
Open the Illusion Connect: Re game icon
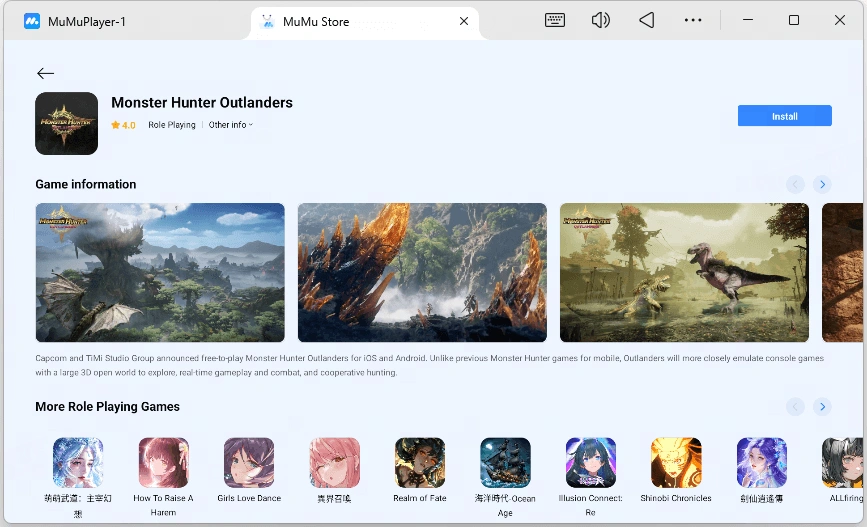click(591, 463)
